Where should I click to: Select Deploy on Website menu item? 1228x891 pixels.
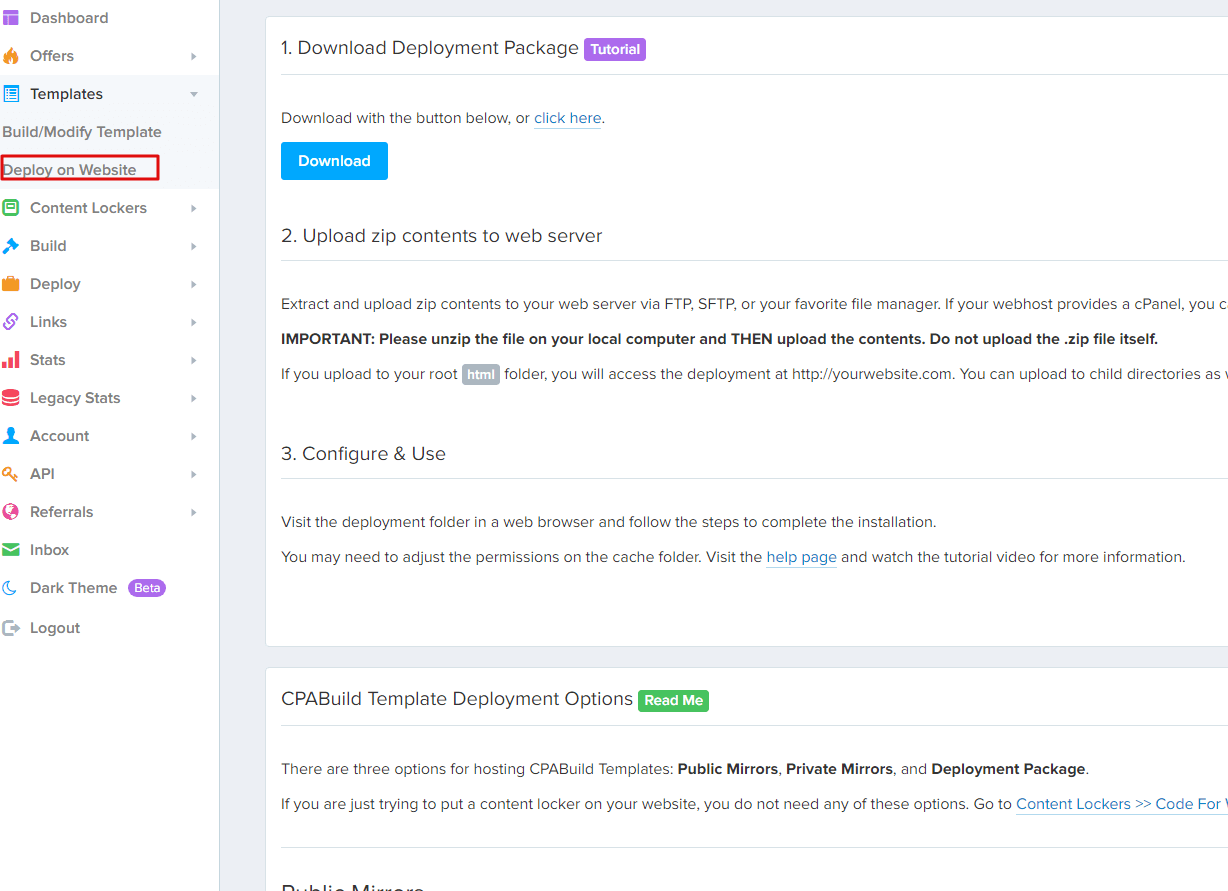(70, 170)
